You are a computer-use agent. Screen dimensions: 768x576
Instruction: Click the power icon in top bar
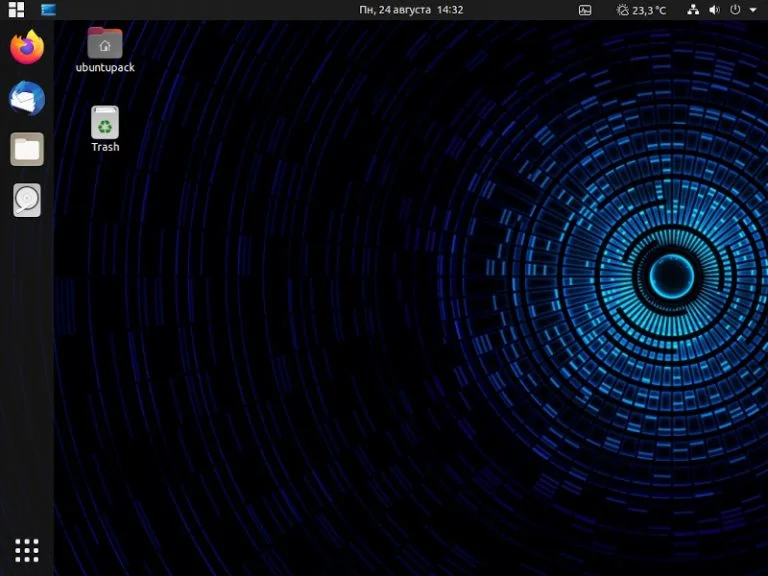click(x=735, y=9)
